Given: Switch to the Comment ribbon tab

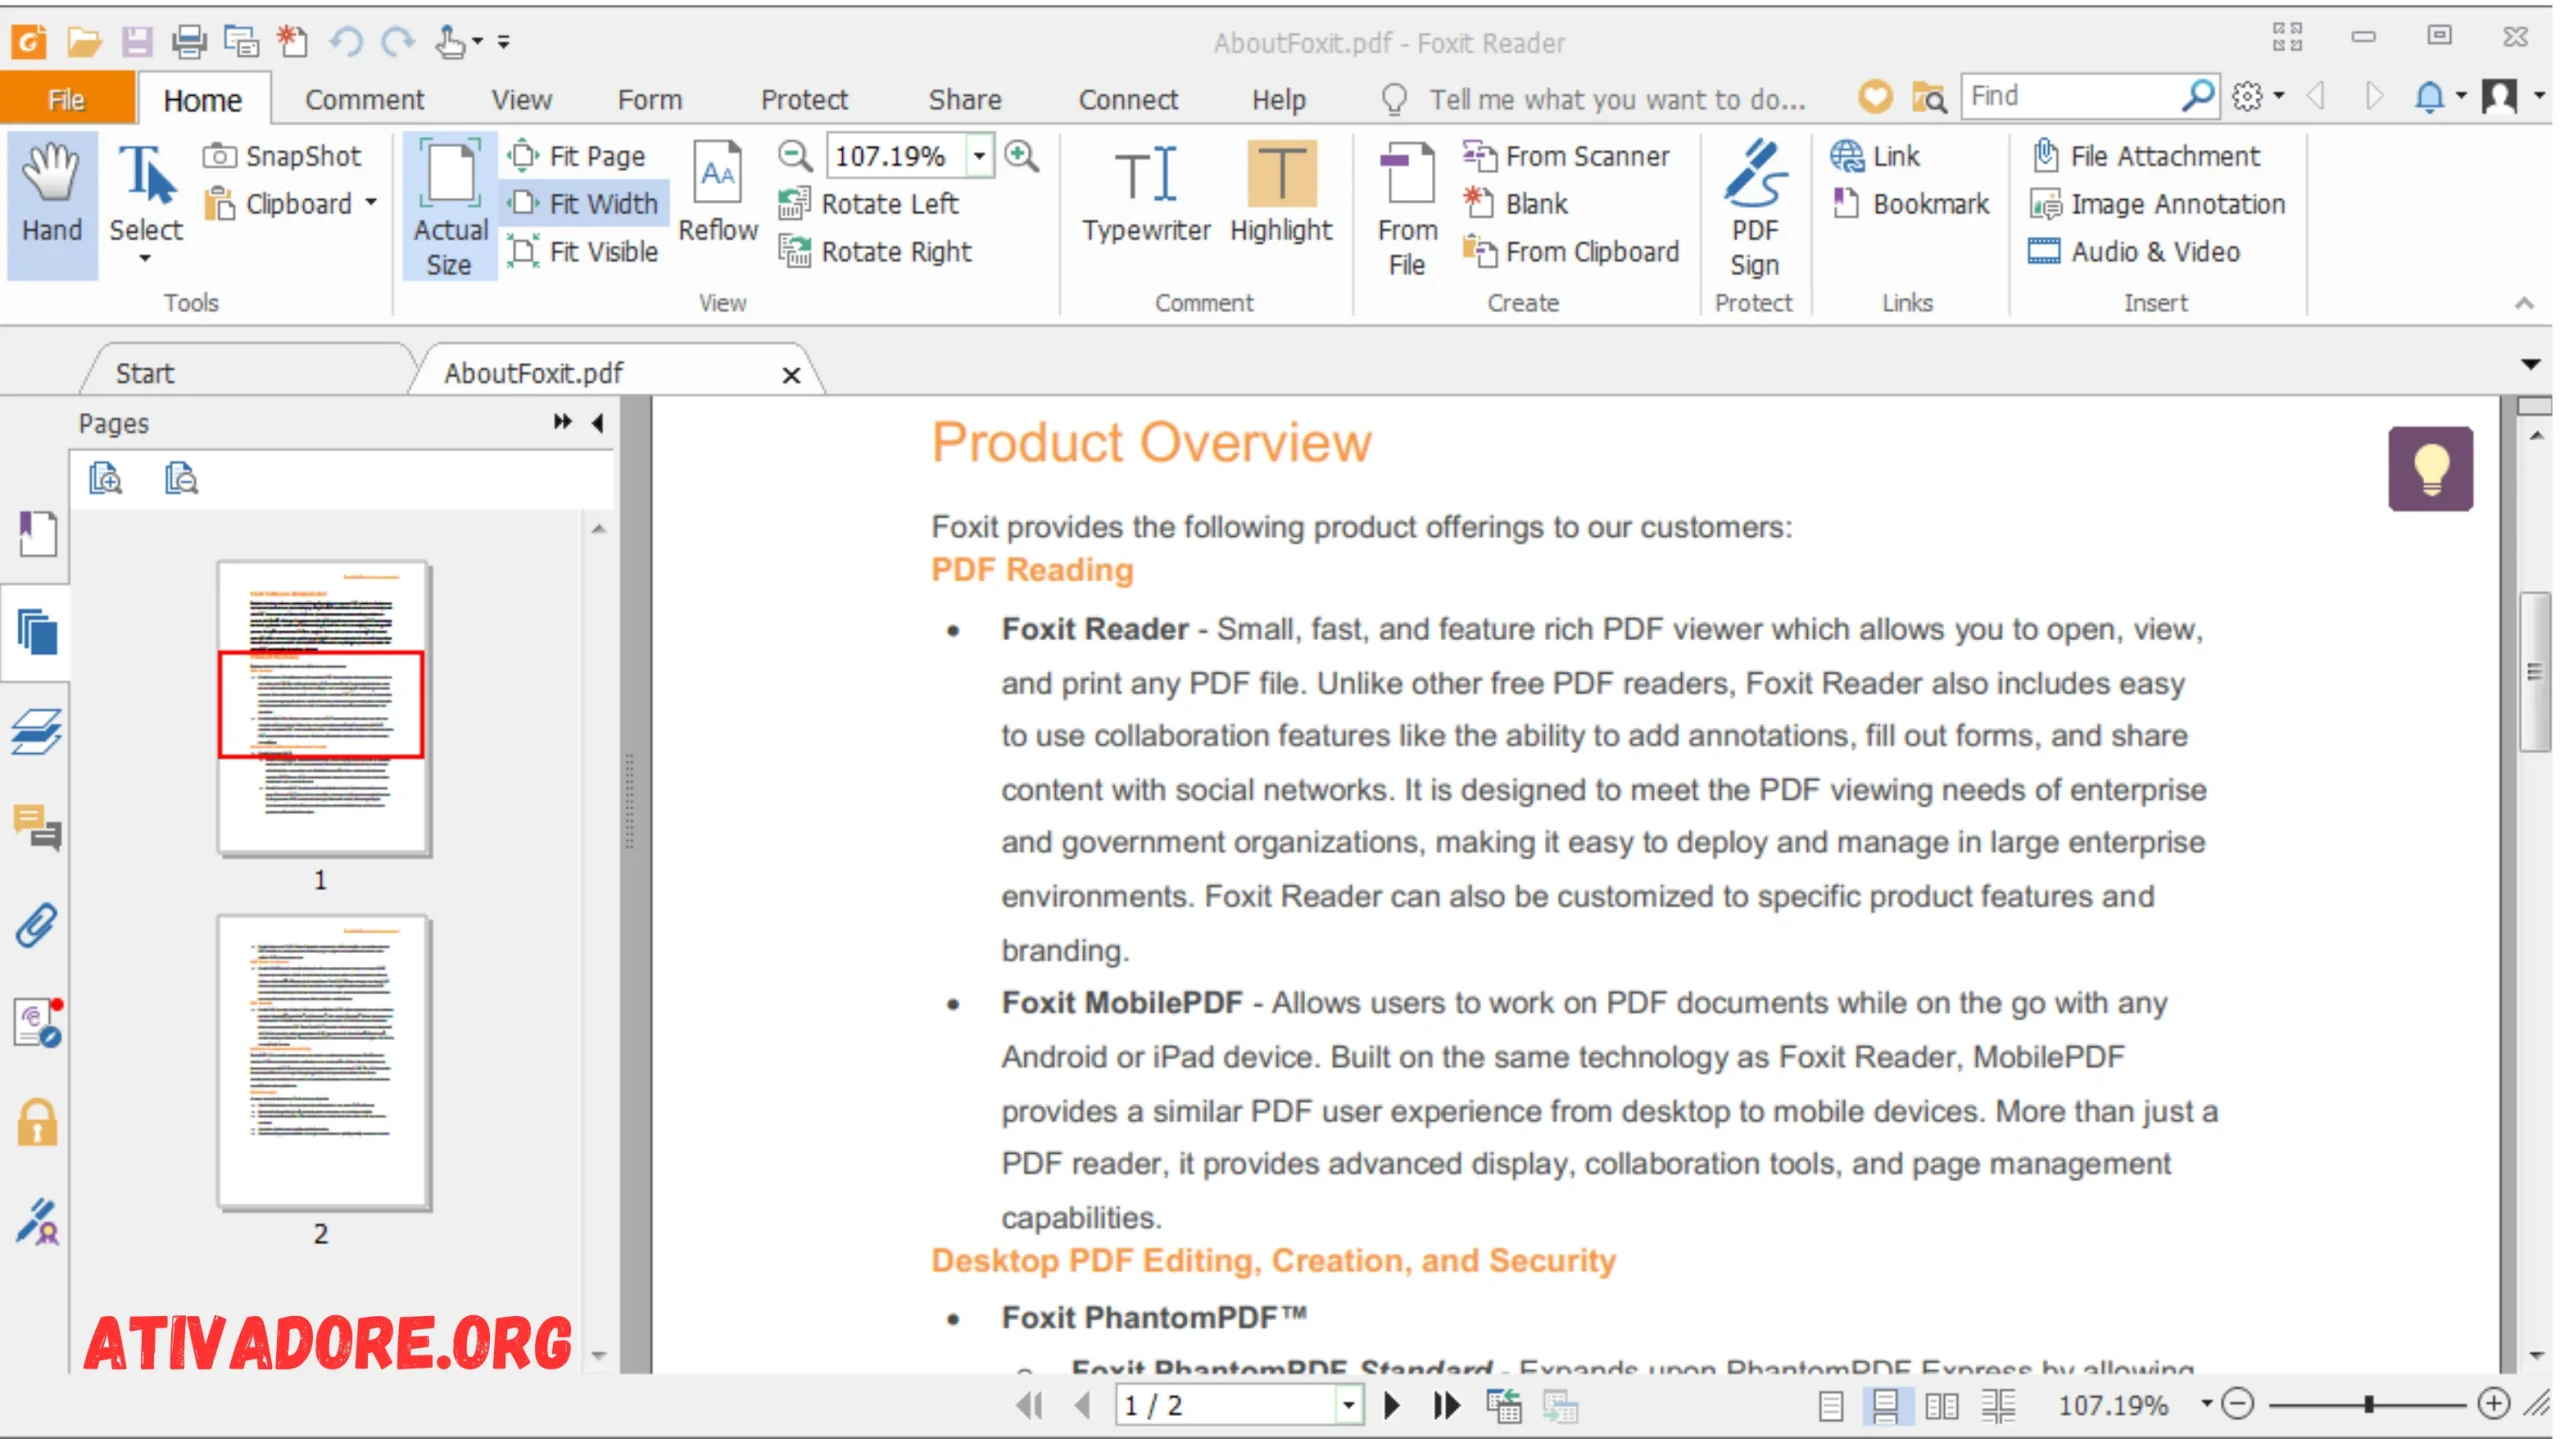Looking at the screenshot, I should pyautogui.click(x=364, y=99).
